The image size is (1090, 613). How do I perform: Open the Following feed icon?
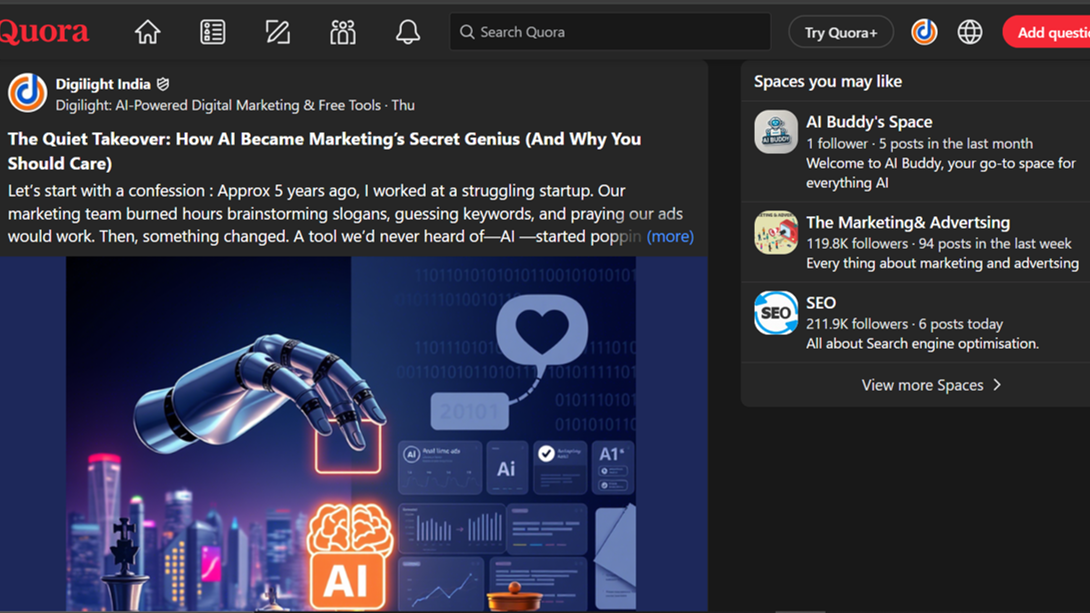[x=212, y=31]
